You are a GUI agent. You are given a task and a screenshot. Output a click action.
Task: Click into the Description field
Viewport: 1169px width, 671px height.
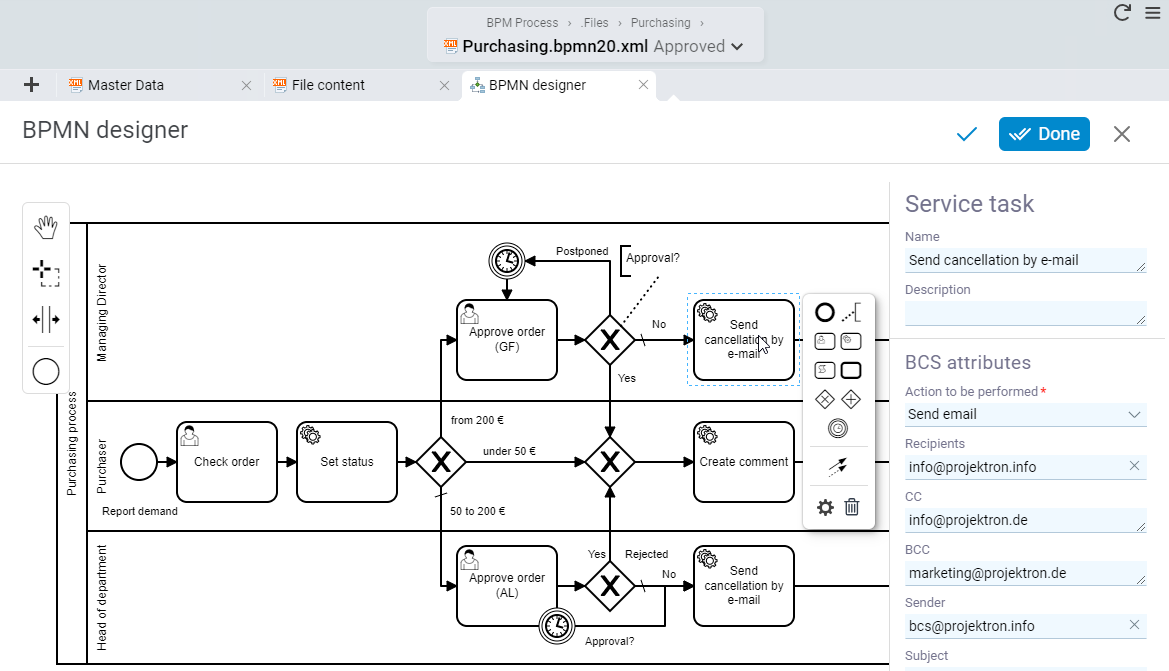click(x=1025, y=313)
